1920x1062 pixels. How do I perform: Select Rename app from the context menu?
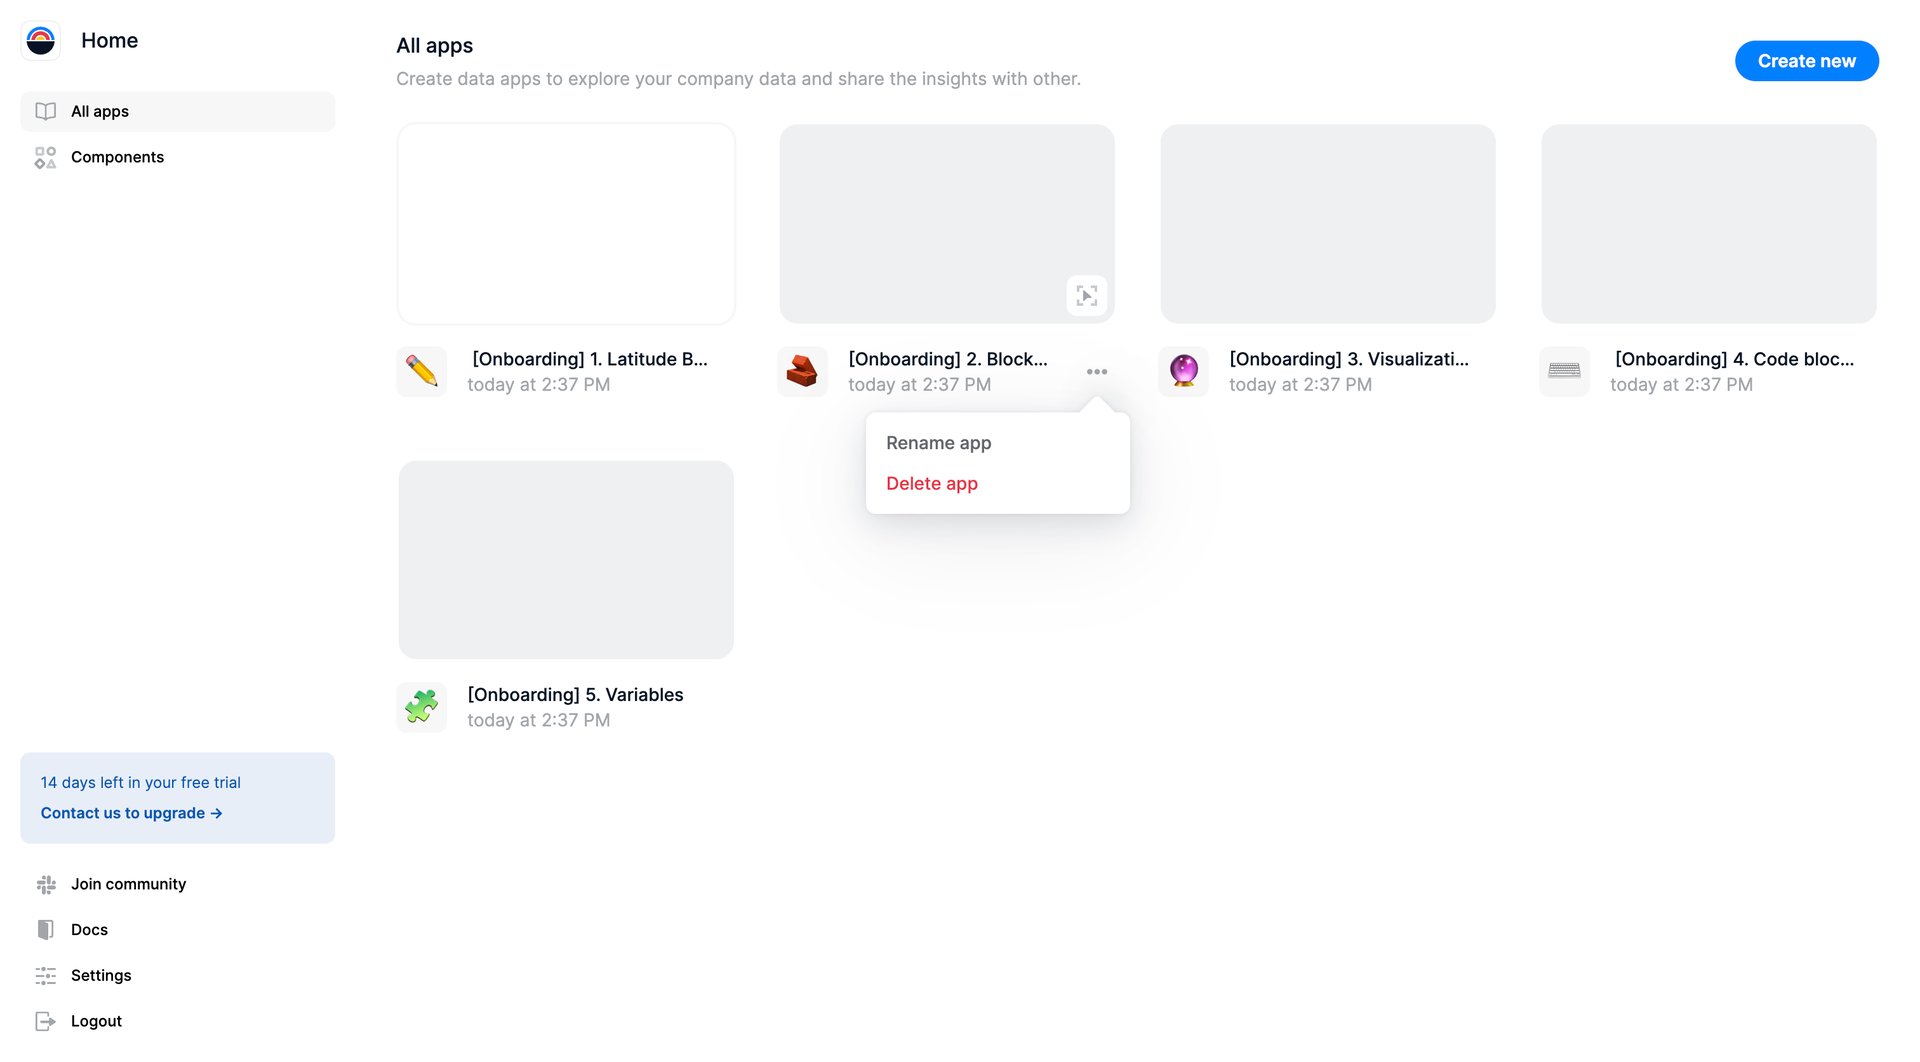click(x=937, y=442)
